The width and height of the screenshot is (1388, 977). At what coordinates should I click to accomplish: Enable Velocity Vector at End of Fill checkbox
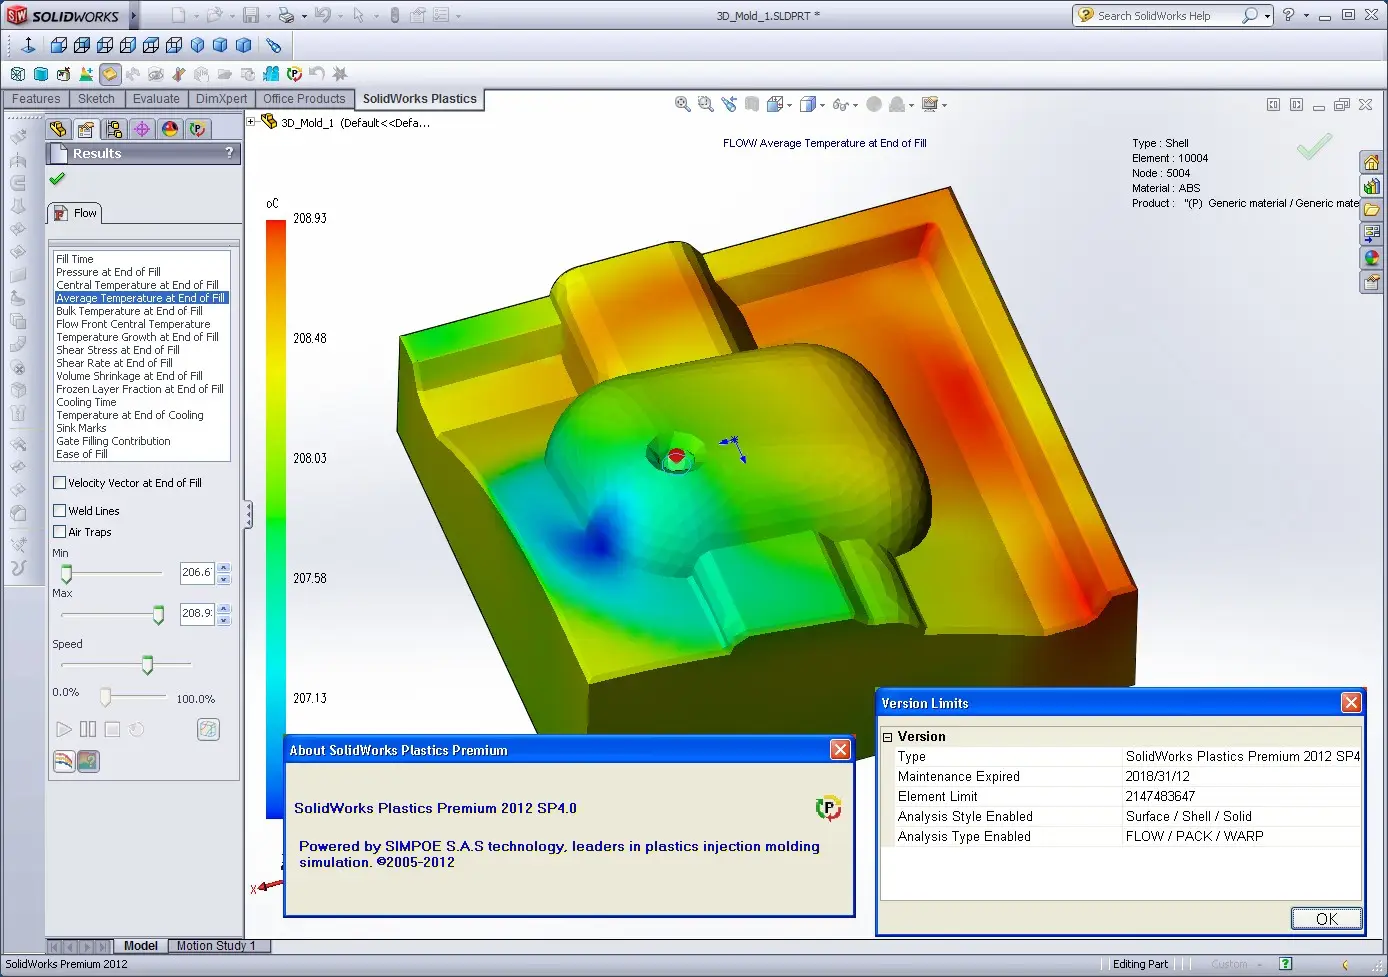pyautogui.click(x=59, y=483)
